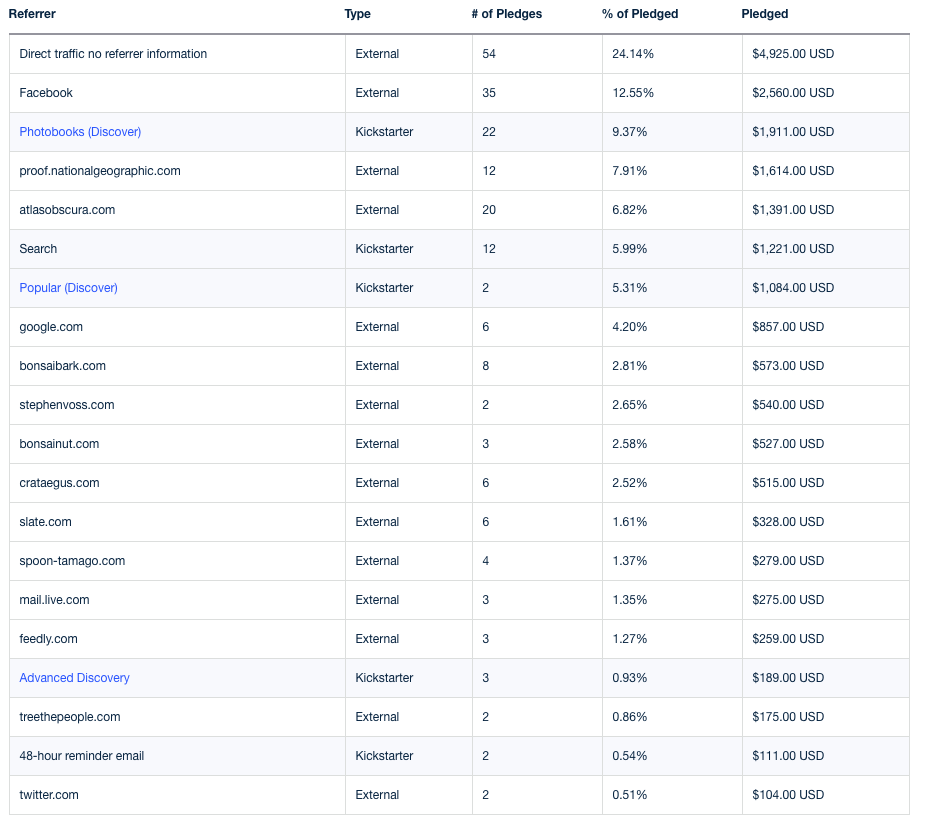Open the Advanced Discovery link

coord(74,678)
